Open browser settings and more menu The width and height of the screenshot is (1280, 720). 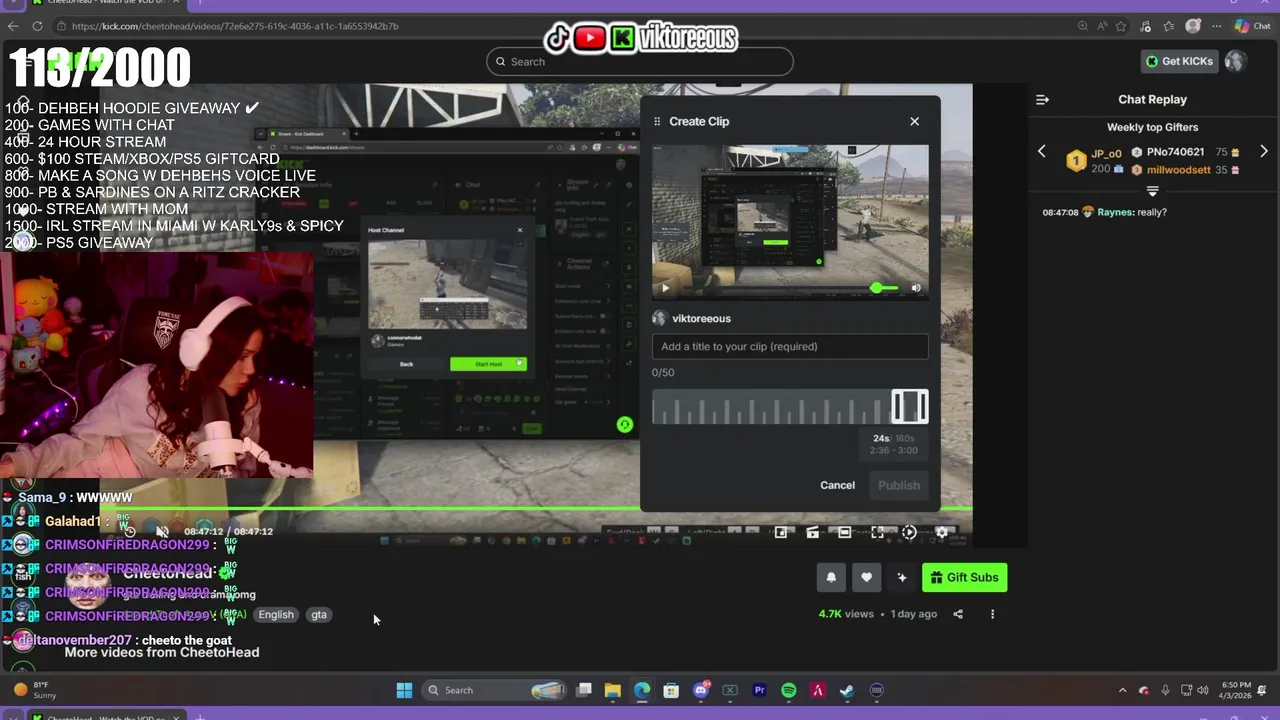[1215, 26]
